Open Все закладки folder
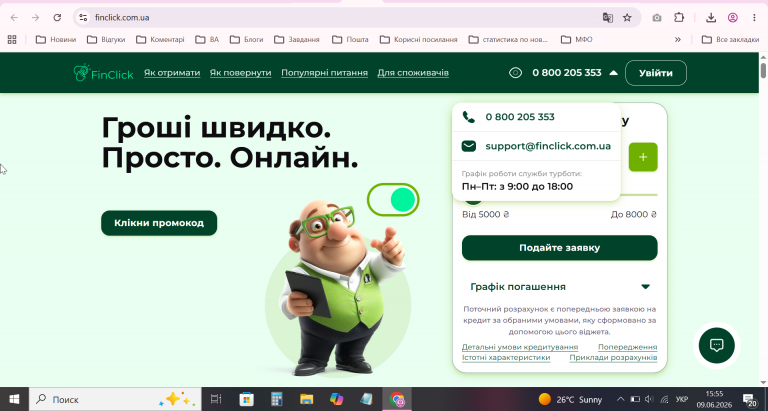This screenshot has width=768, height=411. (x=730, y=39)
